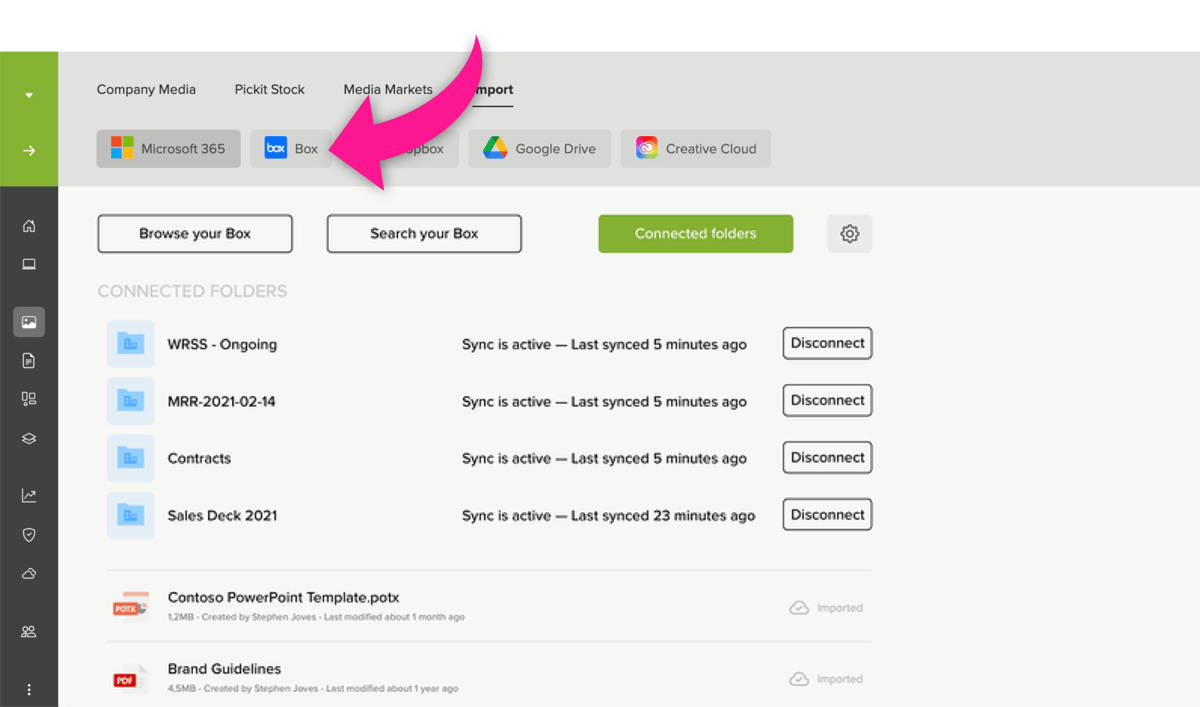Click the Browse your Box button
The width and height of the screenshot is (1200, 707).
[x=194, y=233]
